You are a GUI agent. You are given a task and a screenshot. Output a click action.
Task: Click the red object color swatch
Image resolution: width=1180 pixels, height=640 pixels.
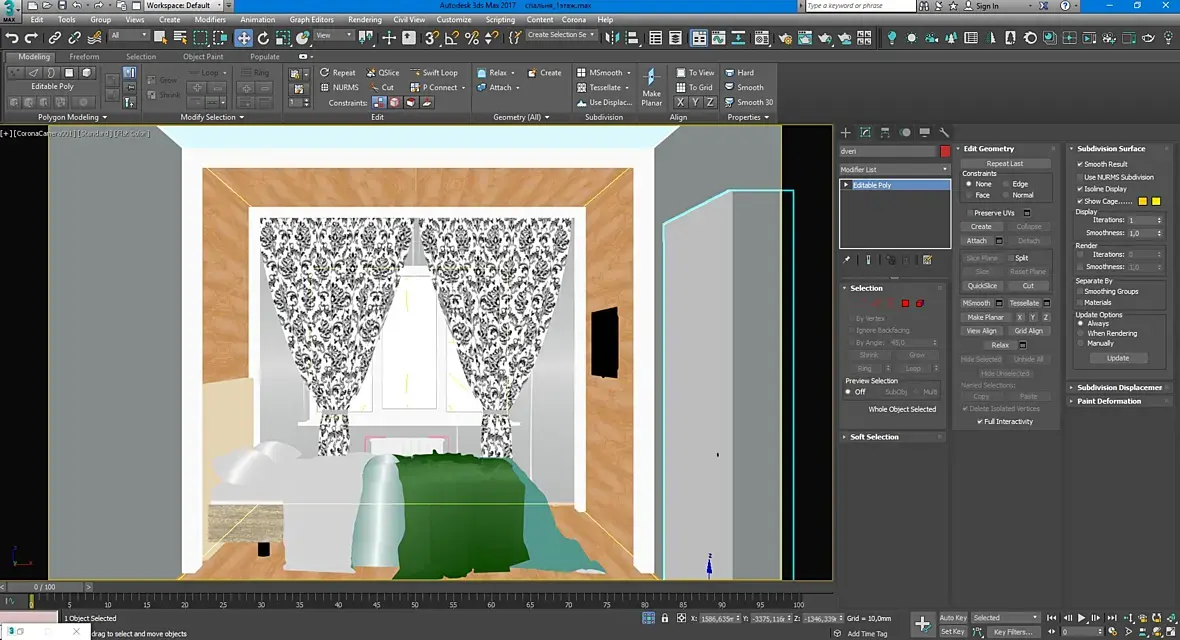945,152
